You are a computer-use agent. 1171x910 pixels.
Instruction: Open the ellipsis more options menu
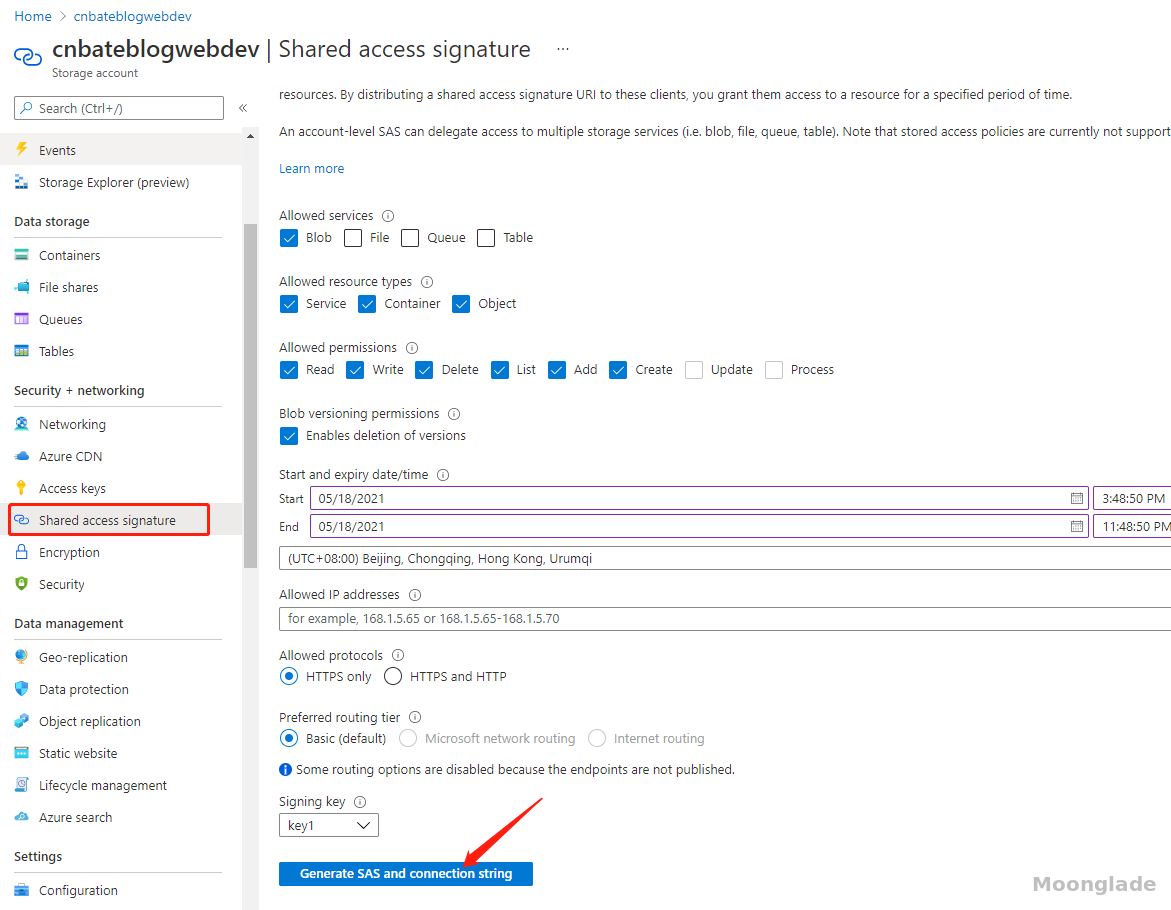pos(562,49)
